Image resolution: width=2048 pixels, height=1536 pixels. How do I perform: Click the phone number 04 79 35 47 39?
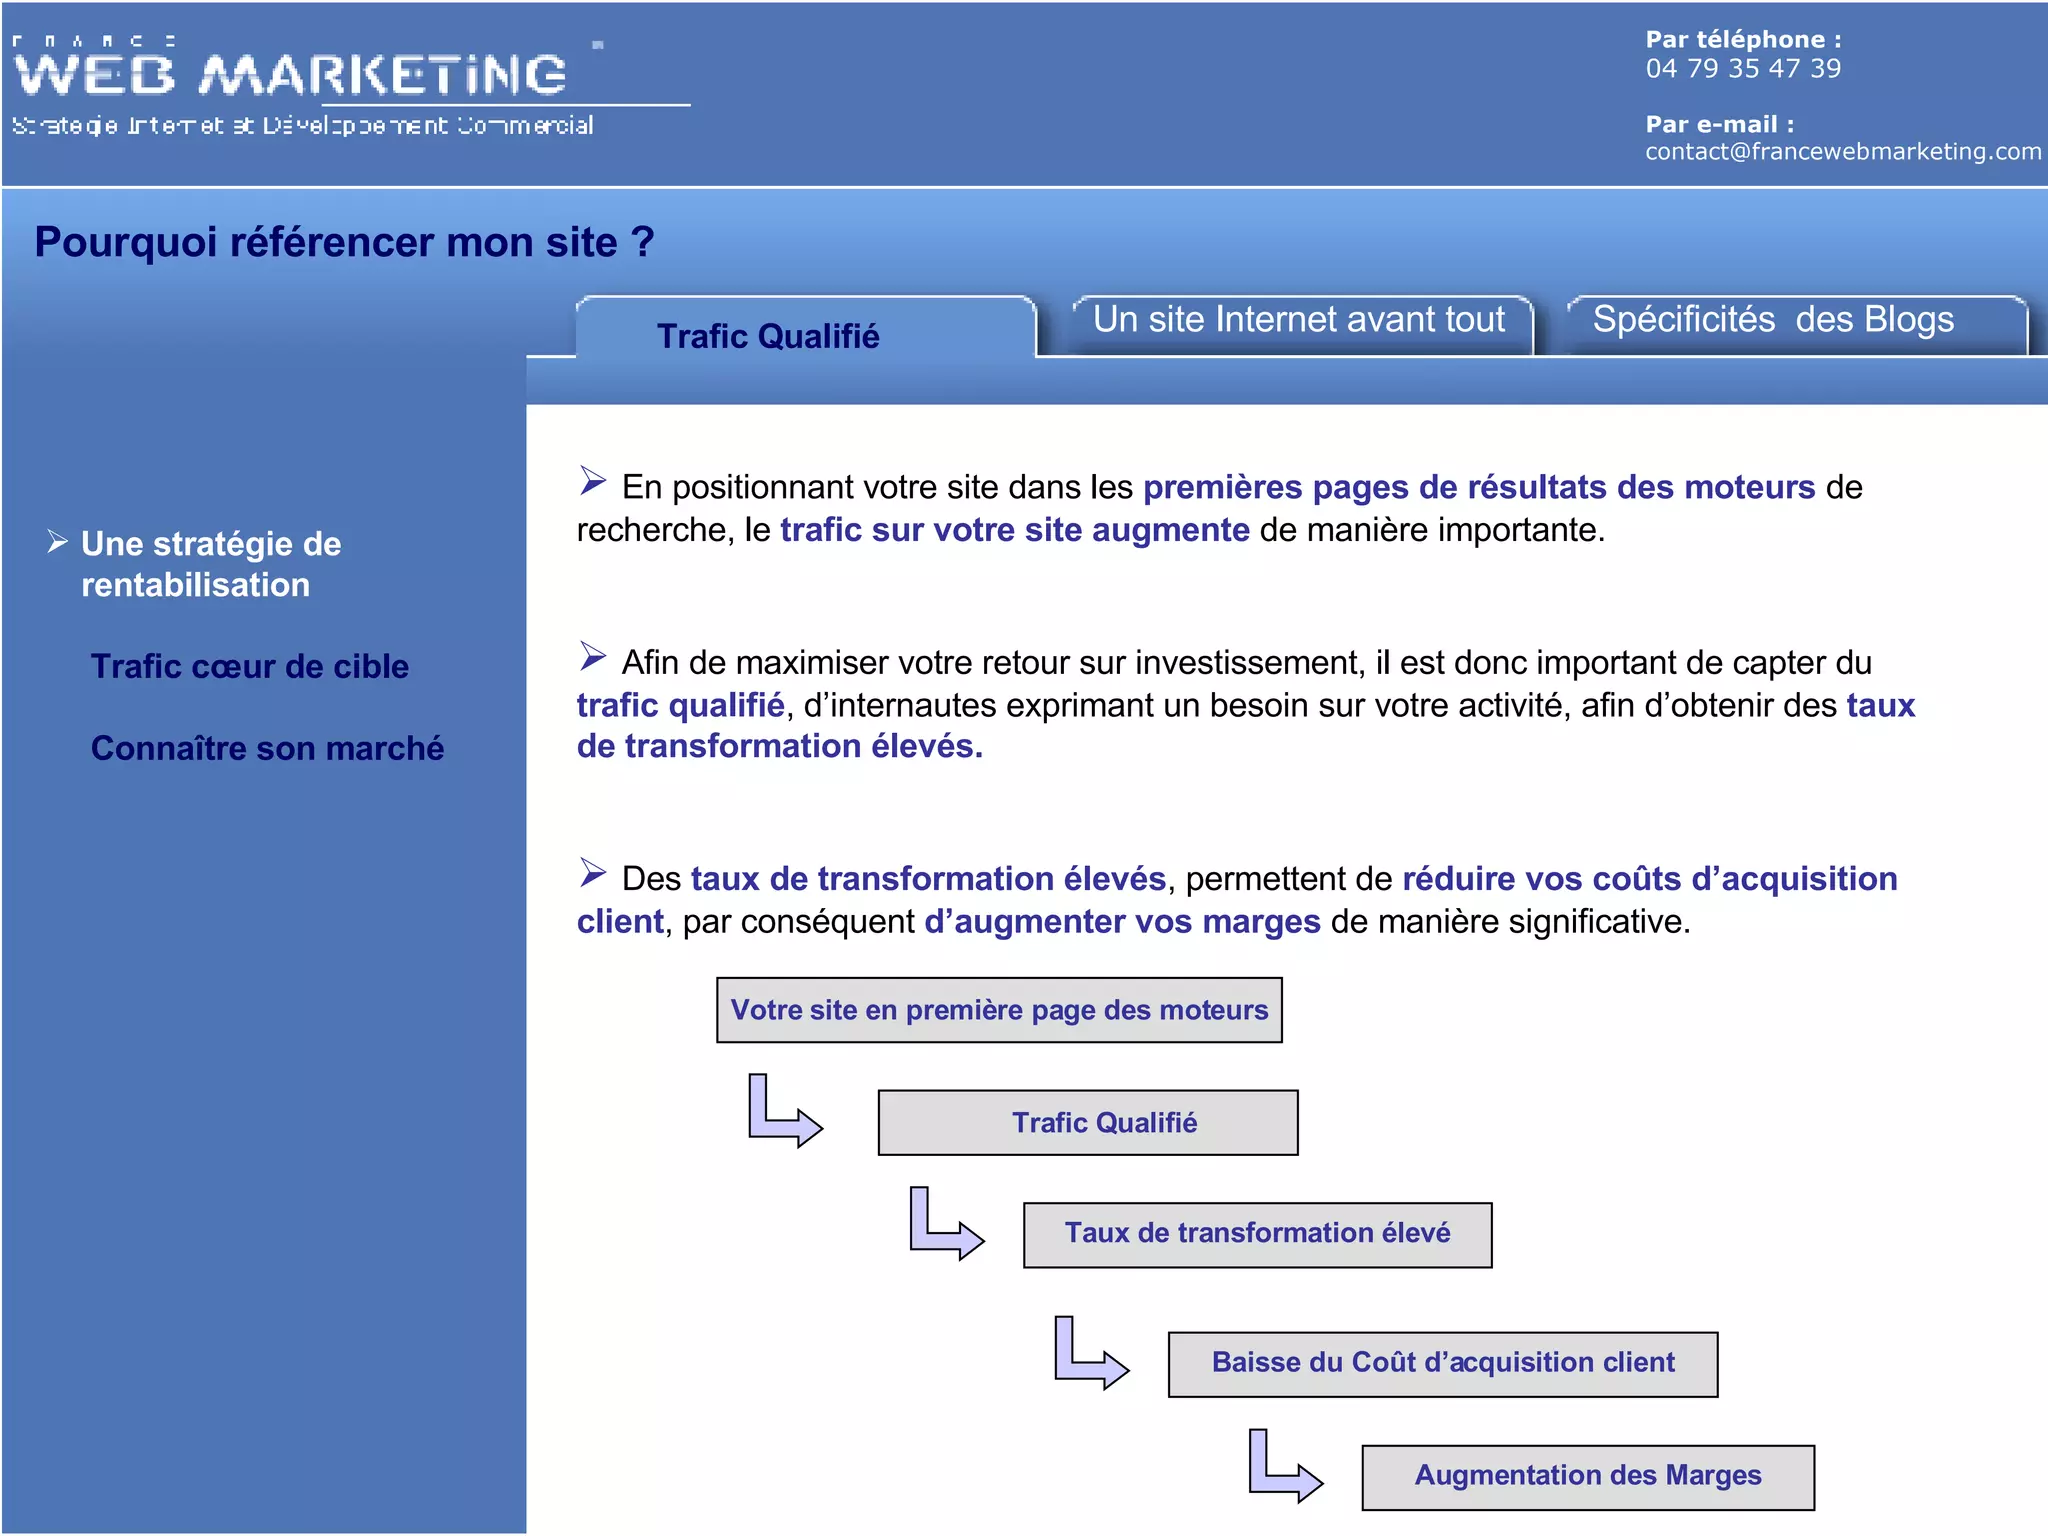pyautogui.click(x=1742, y=69)
